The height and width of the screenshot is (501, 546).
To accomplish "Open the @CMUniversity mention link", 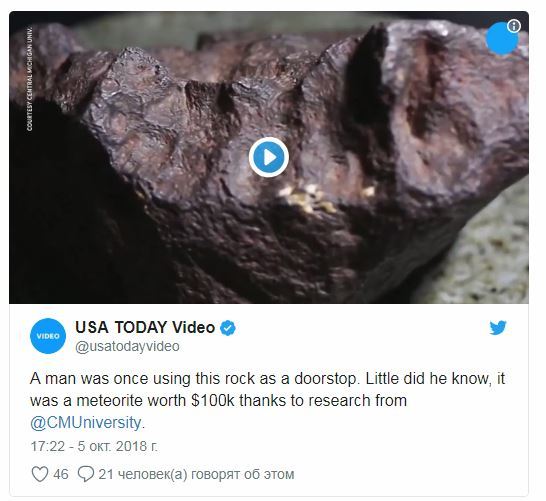I will pyautogui.click(x=85, y=423).
